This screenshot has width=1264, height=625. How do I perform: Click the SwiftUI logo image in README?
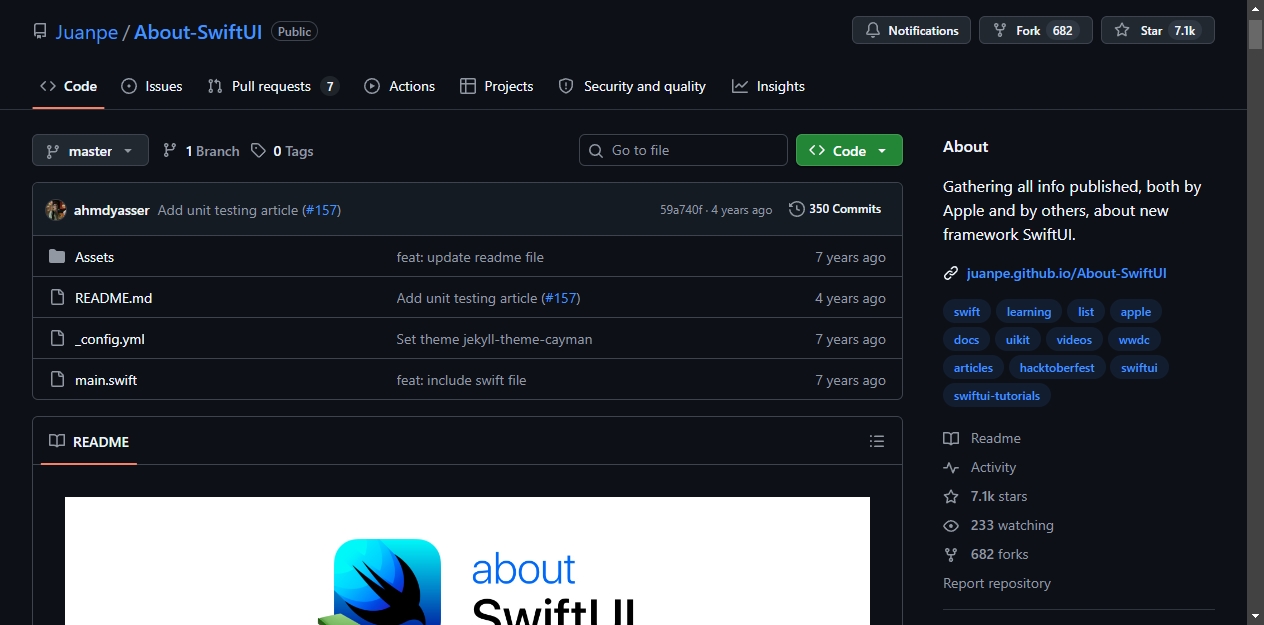click(467, 561)
